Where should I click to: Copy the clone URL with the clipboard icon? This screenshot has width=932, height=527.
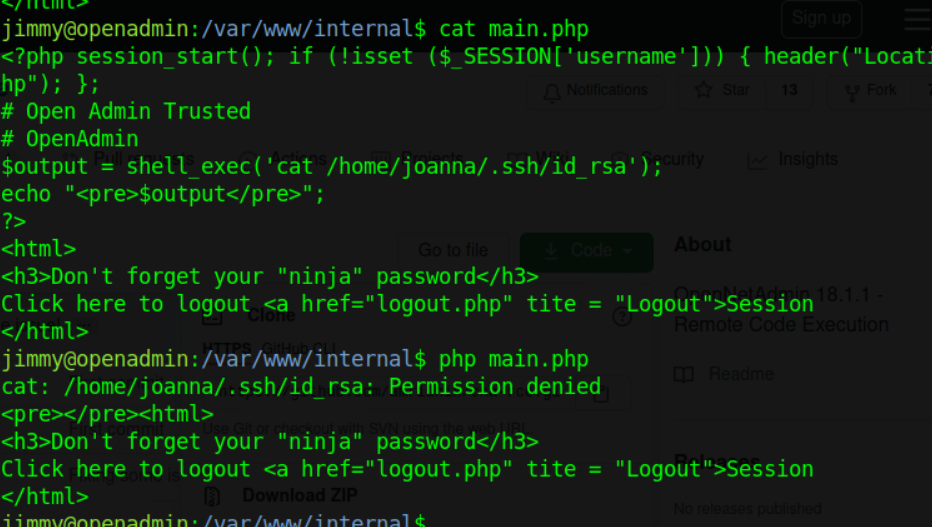[x=600, y=393]
